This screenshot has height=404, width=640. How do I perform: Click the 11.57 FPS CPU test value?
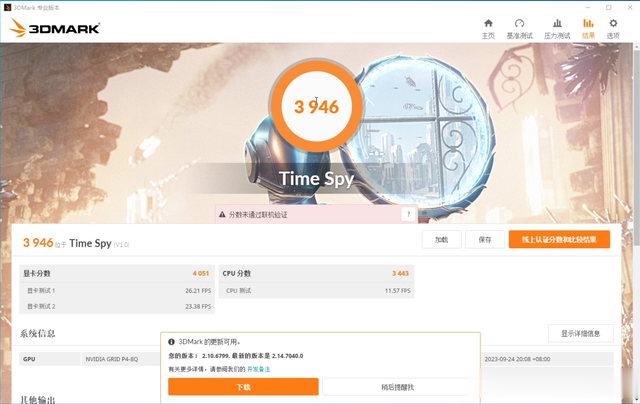click(x=398, y=291)
